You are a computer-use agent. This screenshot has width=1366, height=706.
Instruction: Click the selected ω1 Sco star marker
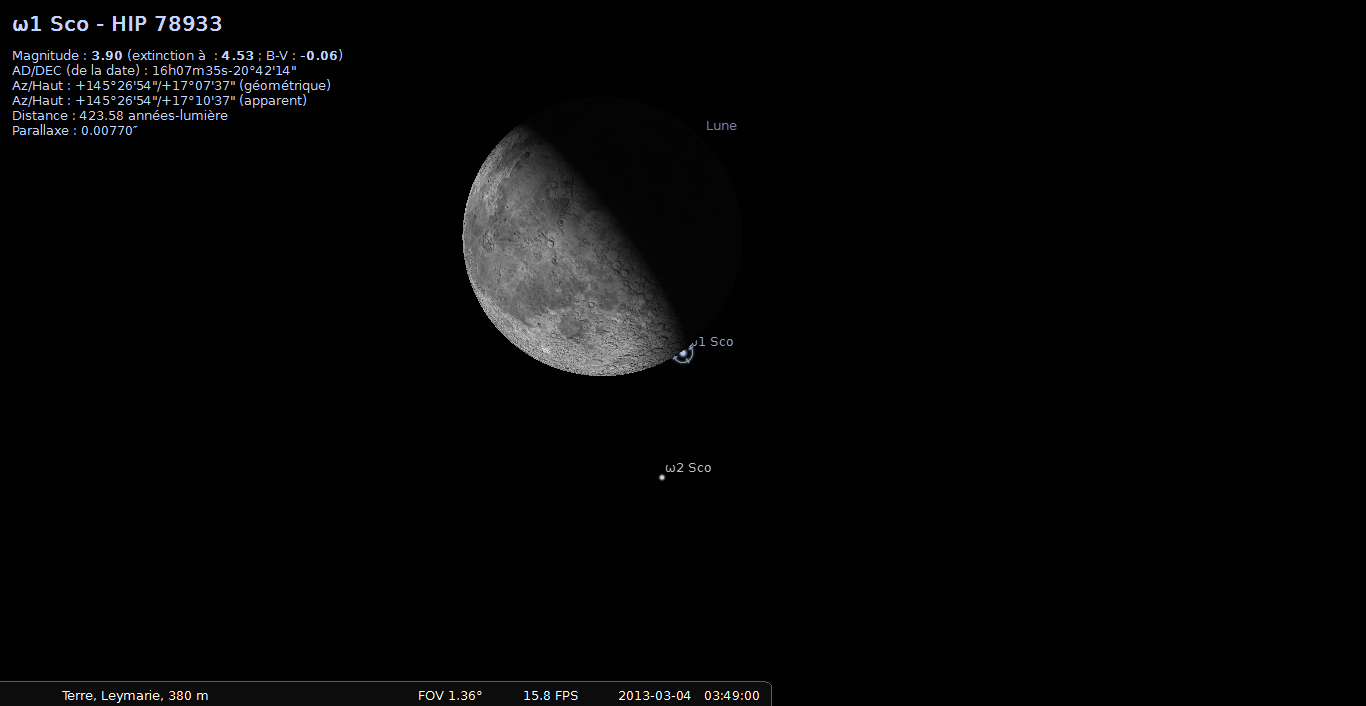pyautogui.click(x=683, y=353)
